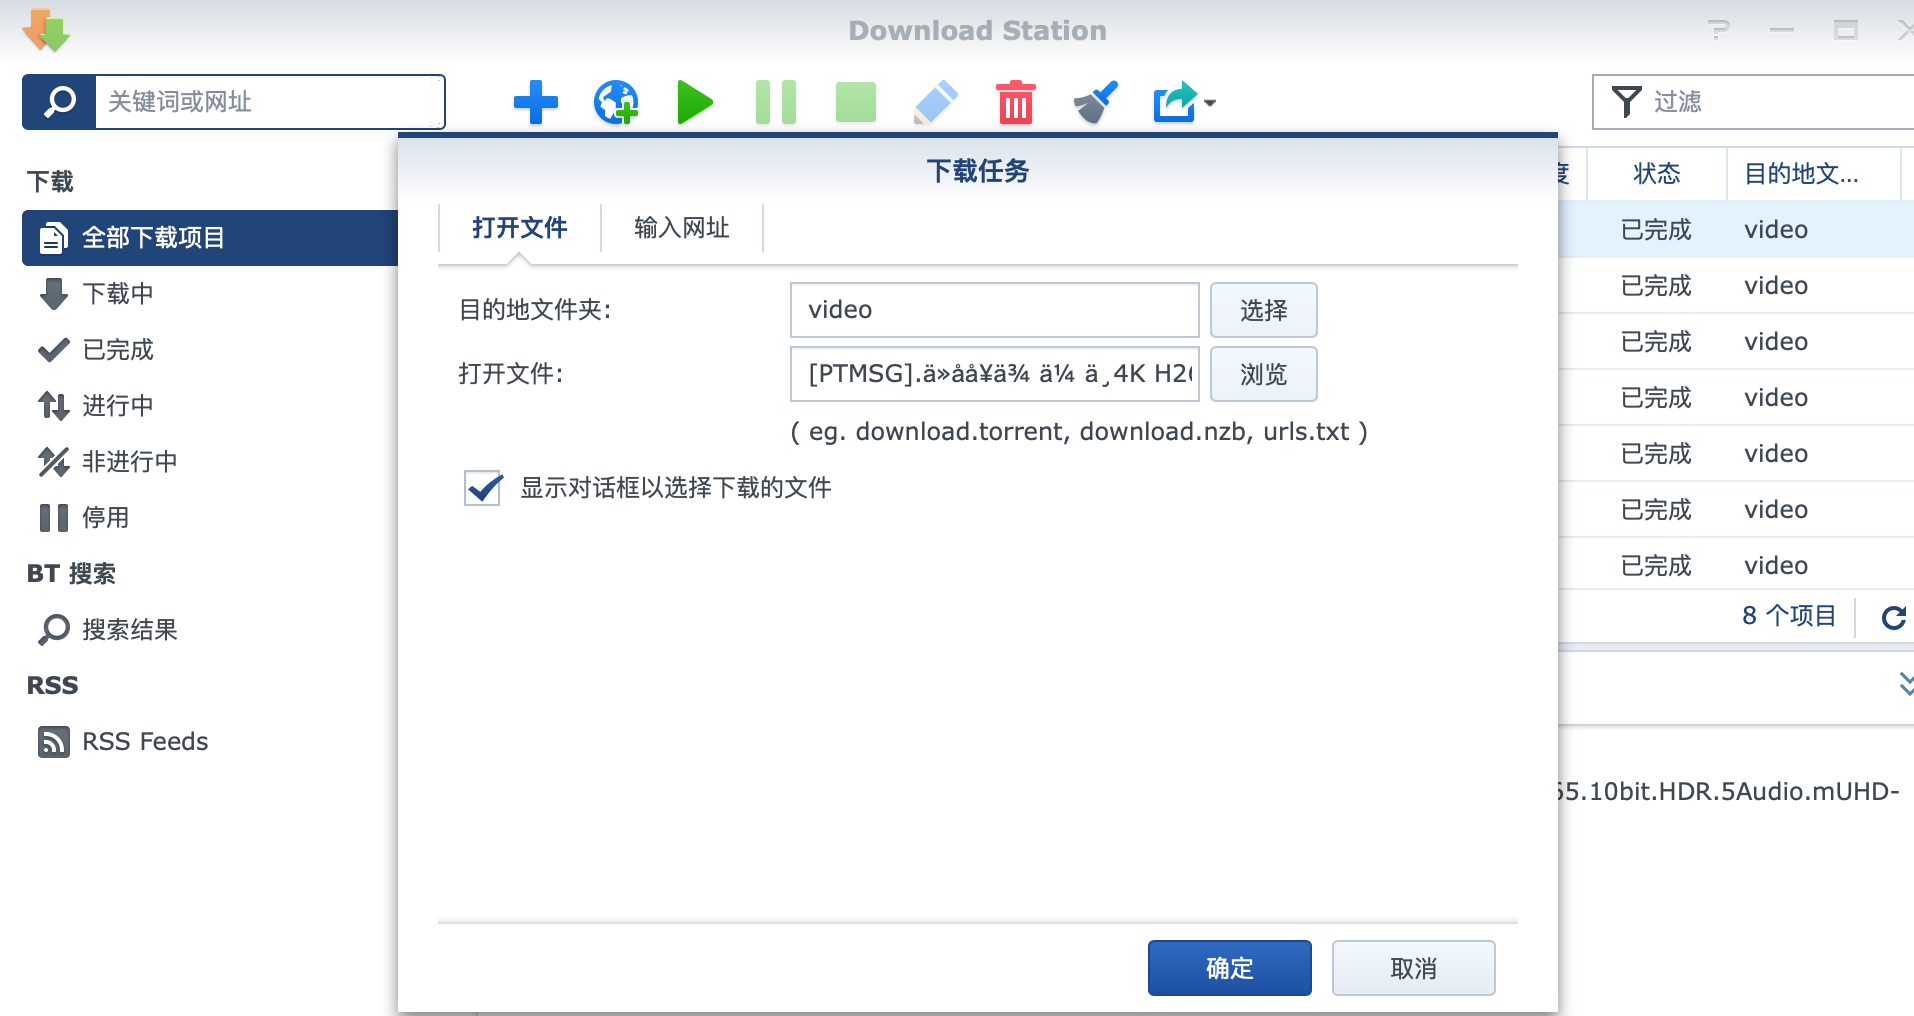Click the filter funnel icon

(x=1626, y=102)
